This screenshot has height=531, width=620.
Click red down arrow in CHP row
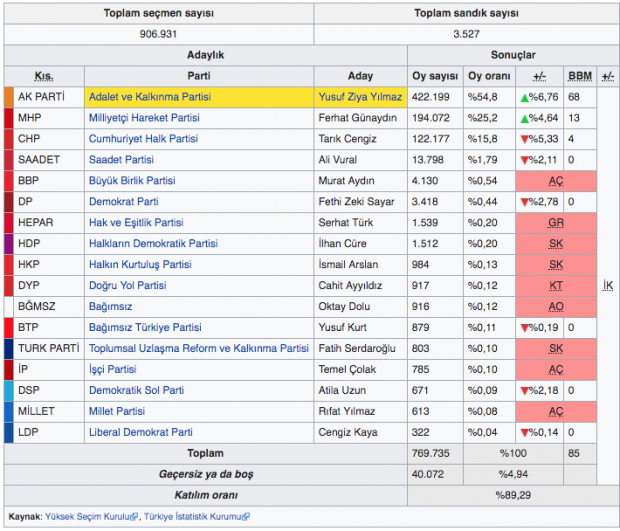click(x=524, y=139)
